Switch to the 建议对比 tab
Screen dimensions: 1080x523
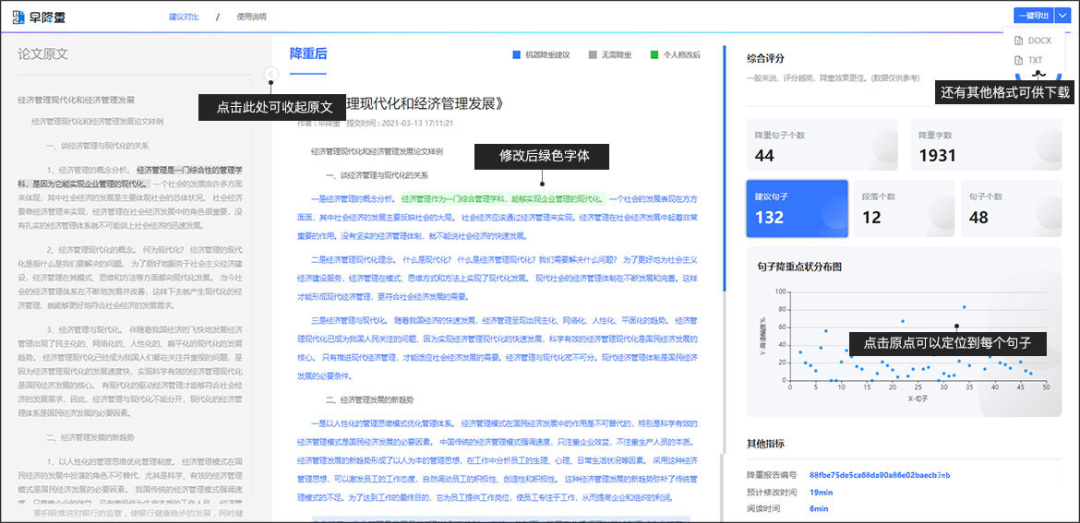(x=184, y=17)
